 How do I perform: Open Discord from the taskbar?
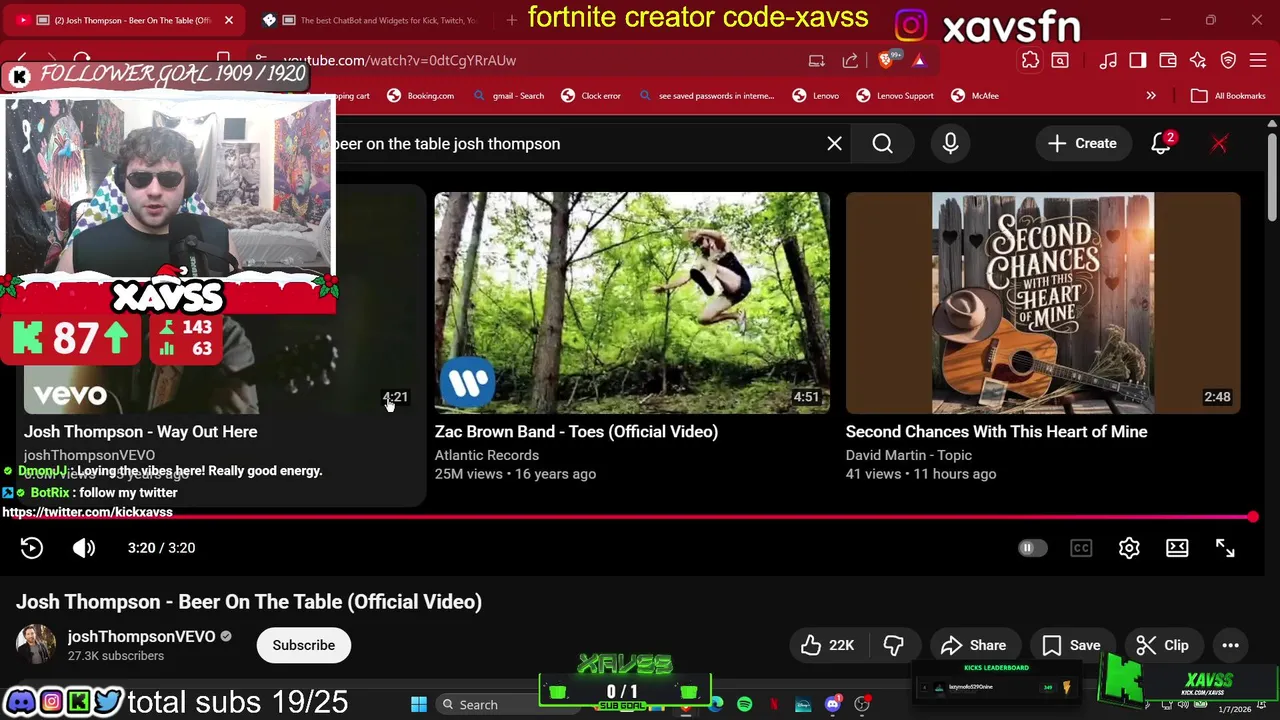(832, 704)
